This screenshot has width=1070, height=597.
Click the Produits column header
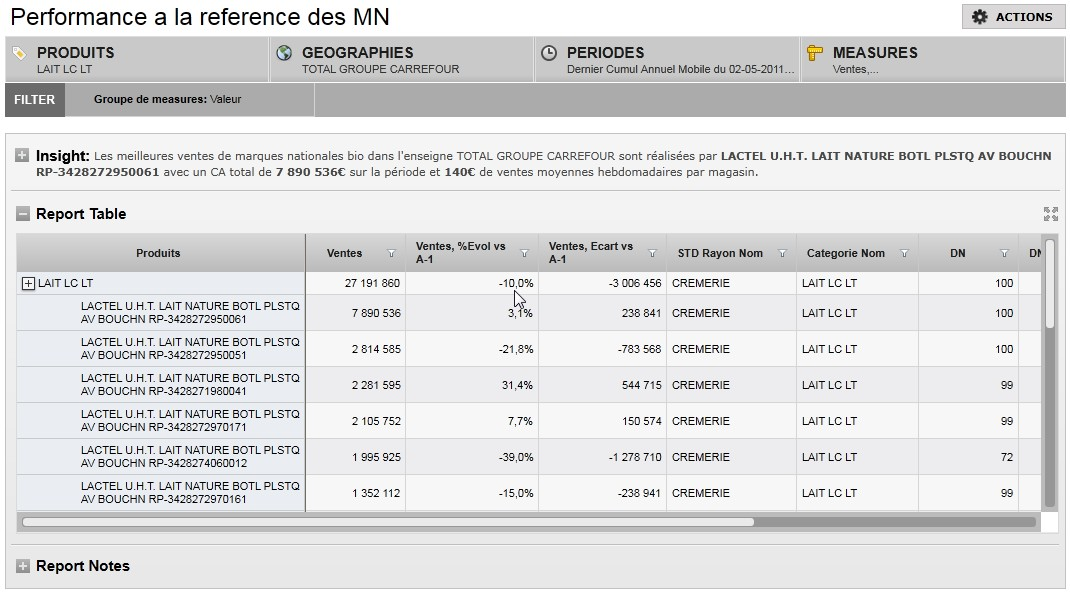161,253
